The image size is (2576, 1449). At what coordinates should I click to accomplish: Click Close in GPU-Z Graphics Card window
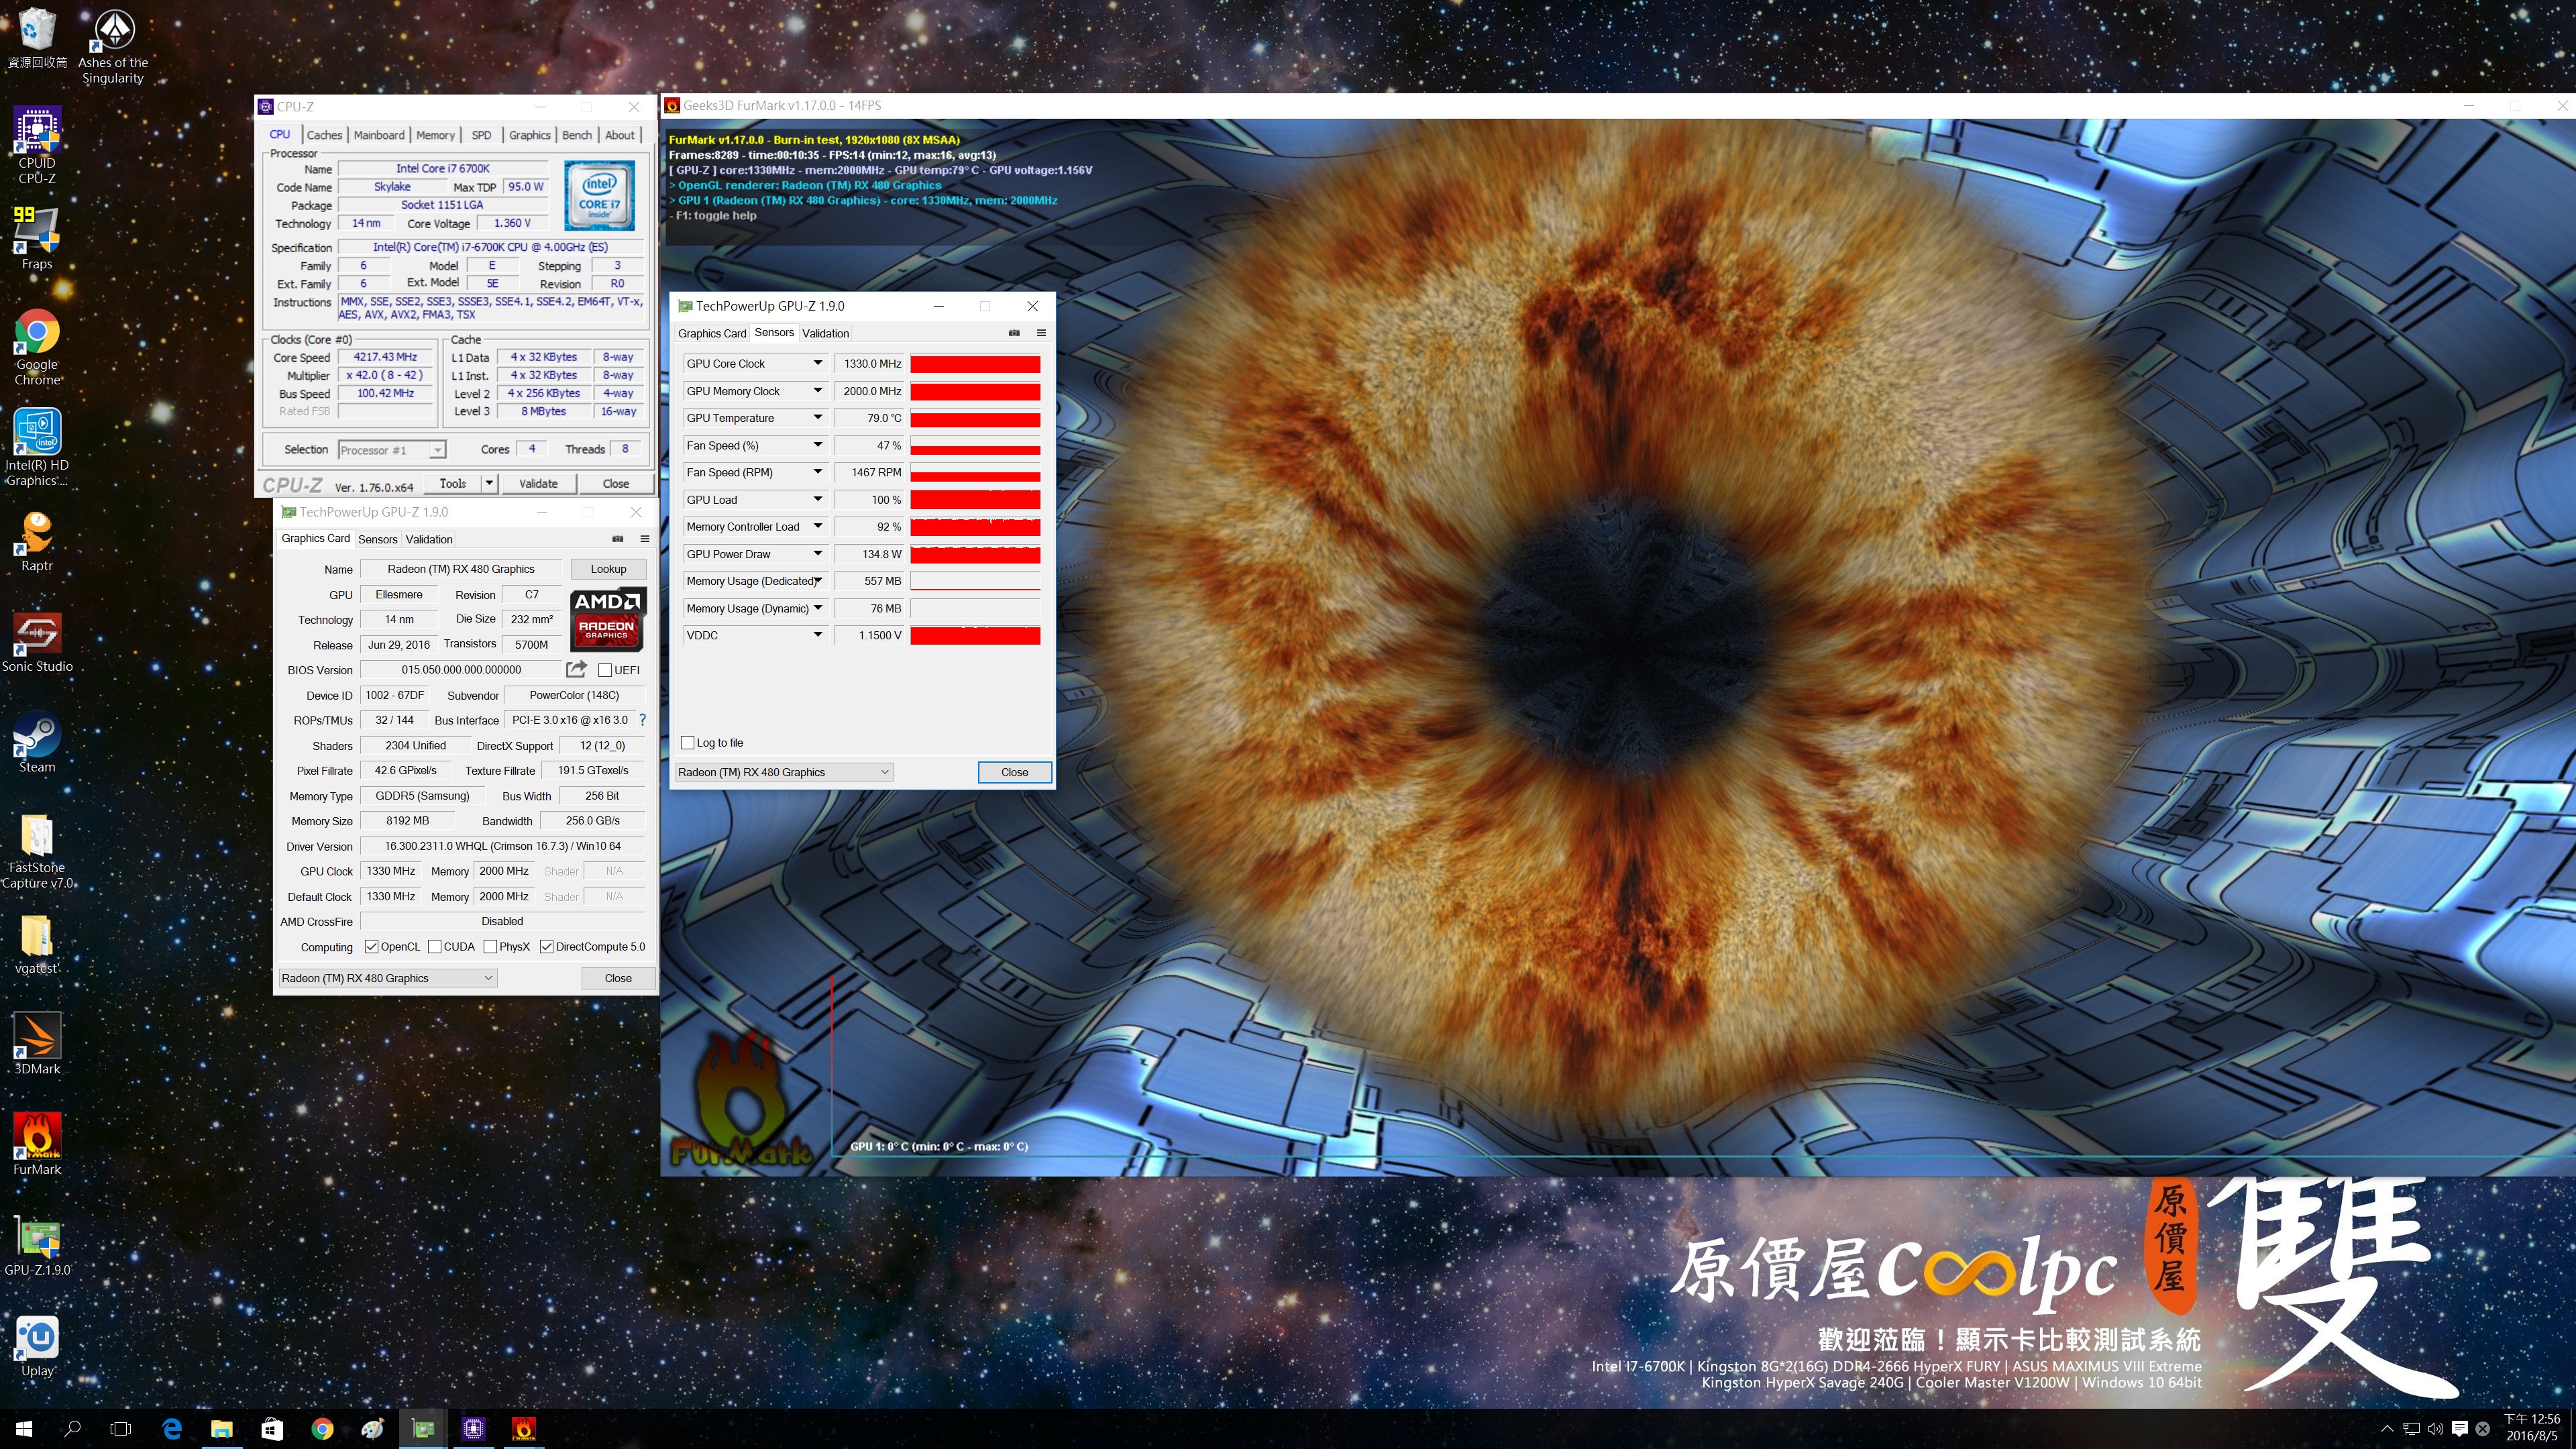(618, 978)
